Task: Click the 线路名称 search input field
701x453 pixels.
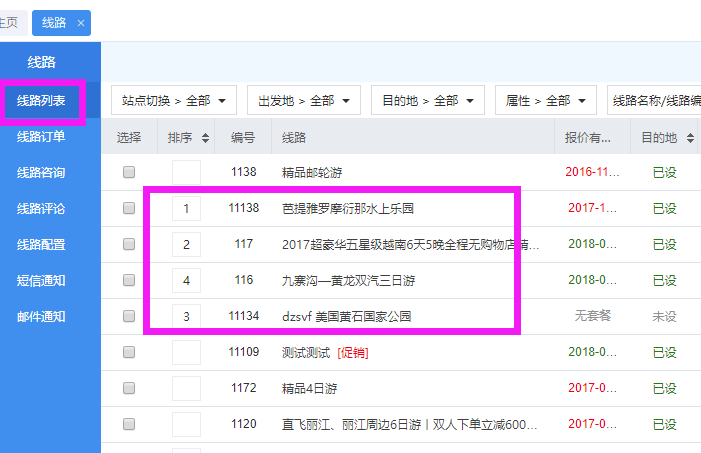Action: [x=655, y=100]
